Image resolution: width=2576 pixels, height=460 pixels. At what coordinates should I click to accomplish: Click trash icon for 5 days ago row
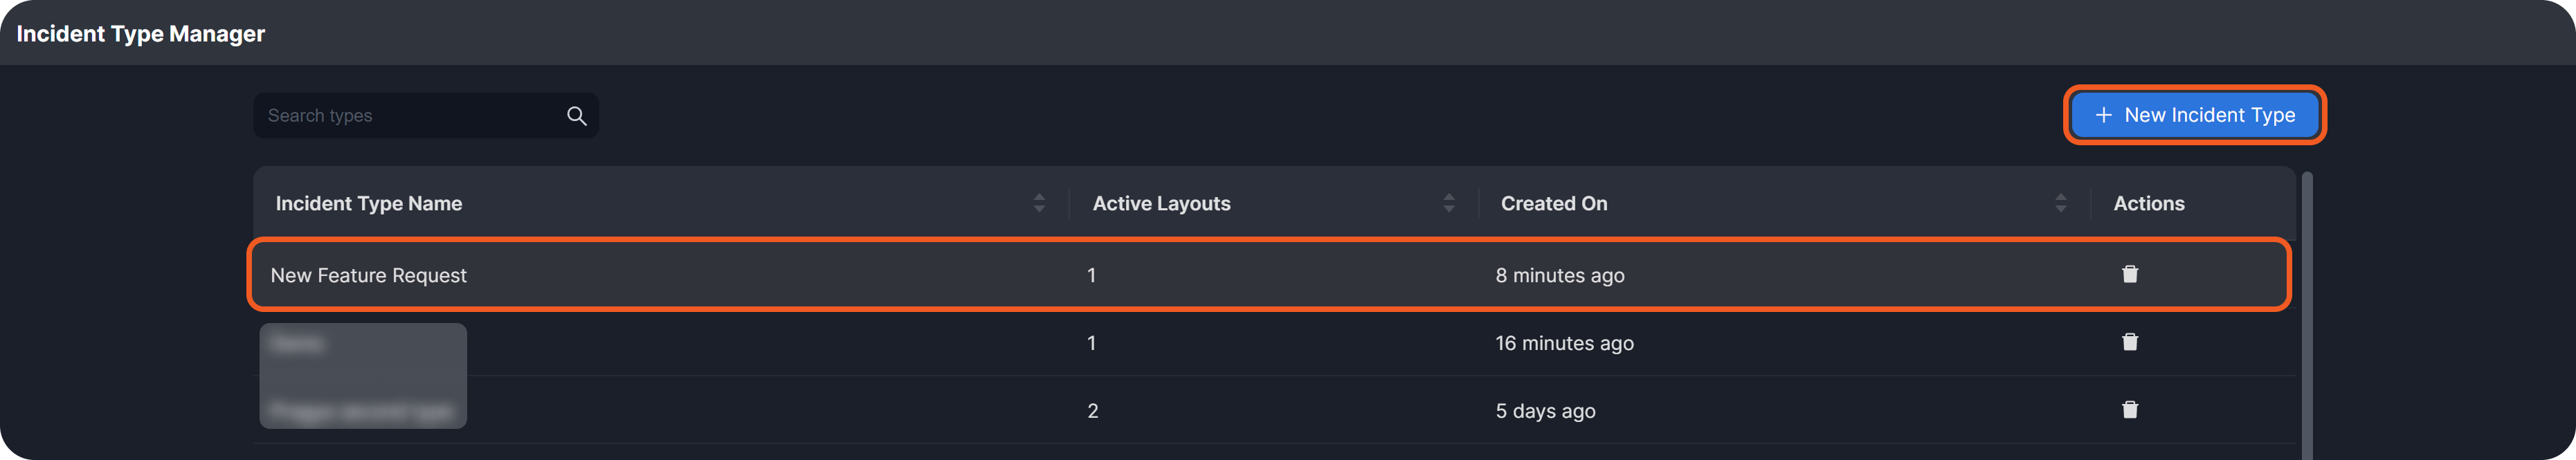[2130, 410]
